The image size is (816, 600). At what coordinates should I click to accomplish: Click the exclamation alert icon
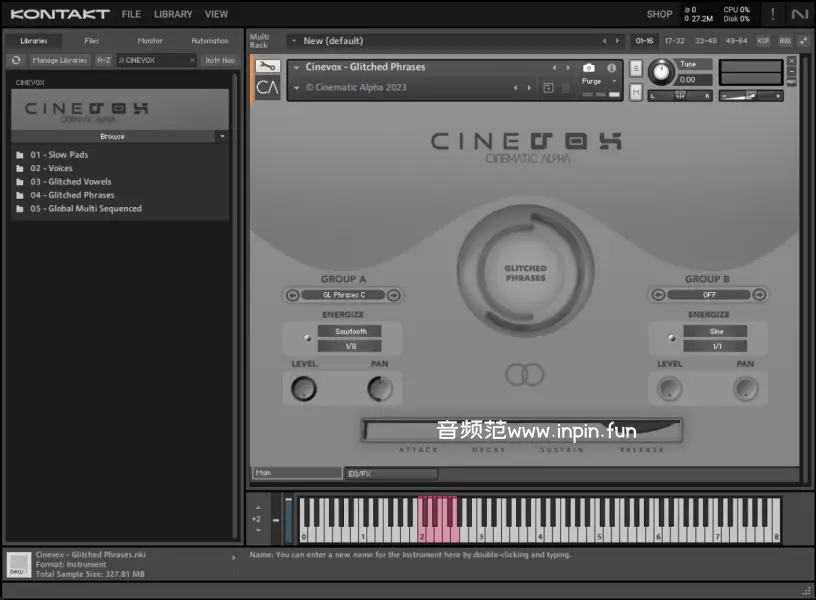pyautogui.click(x=772, y=14)
